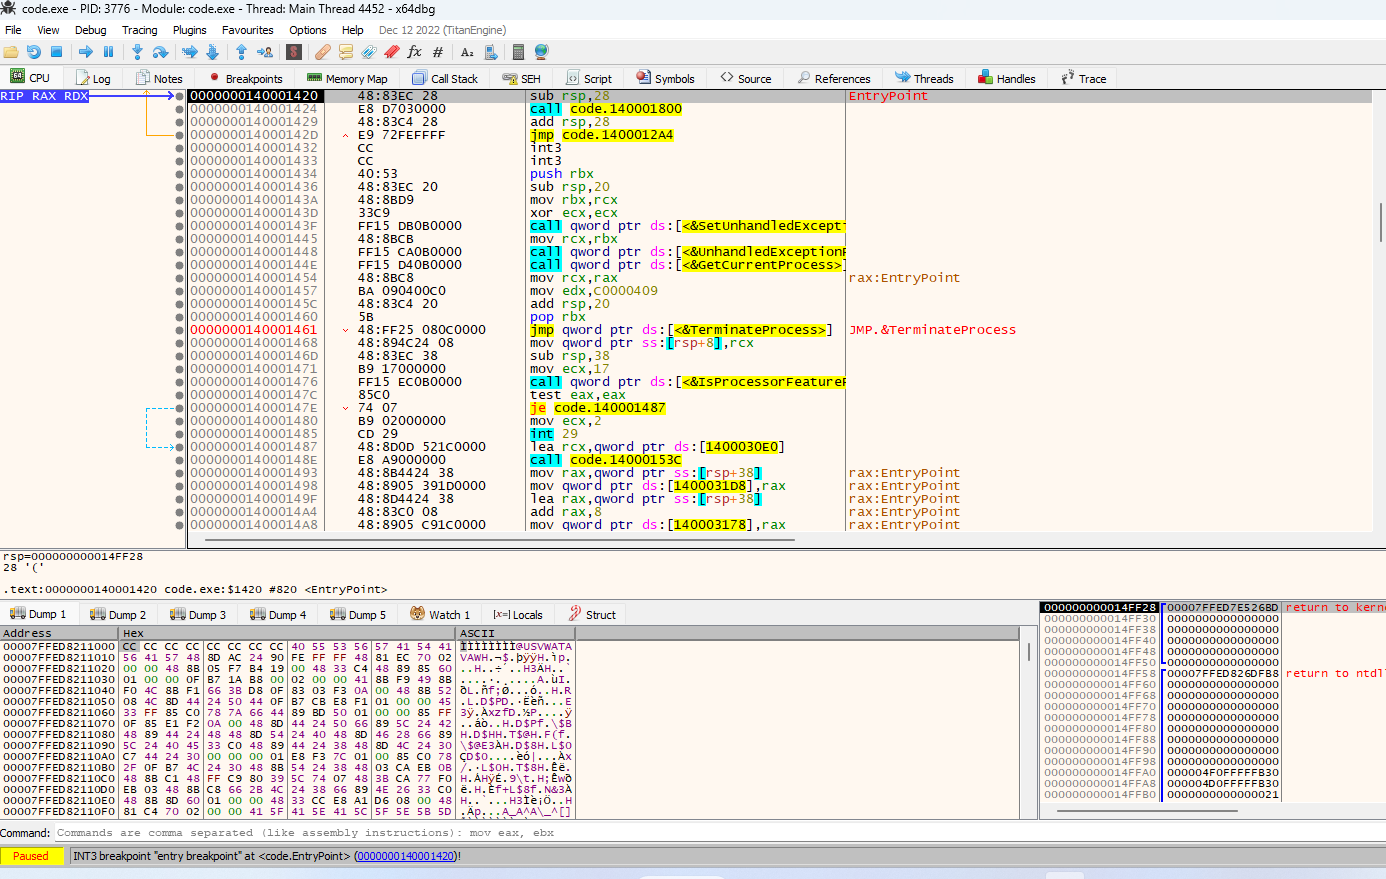1386x879 pixels.
Task: Open the Patches bandage icon
Action: pyautogui.click(x=322, y=52)
